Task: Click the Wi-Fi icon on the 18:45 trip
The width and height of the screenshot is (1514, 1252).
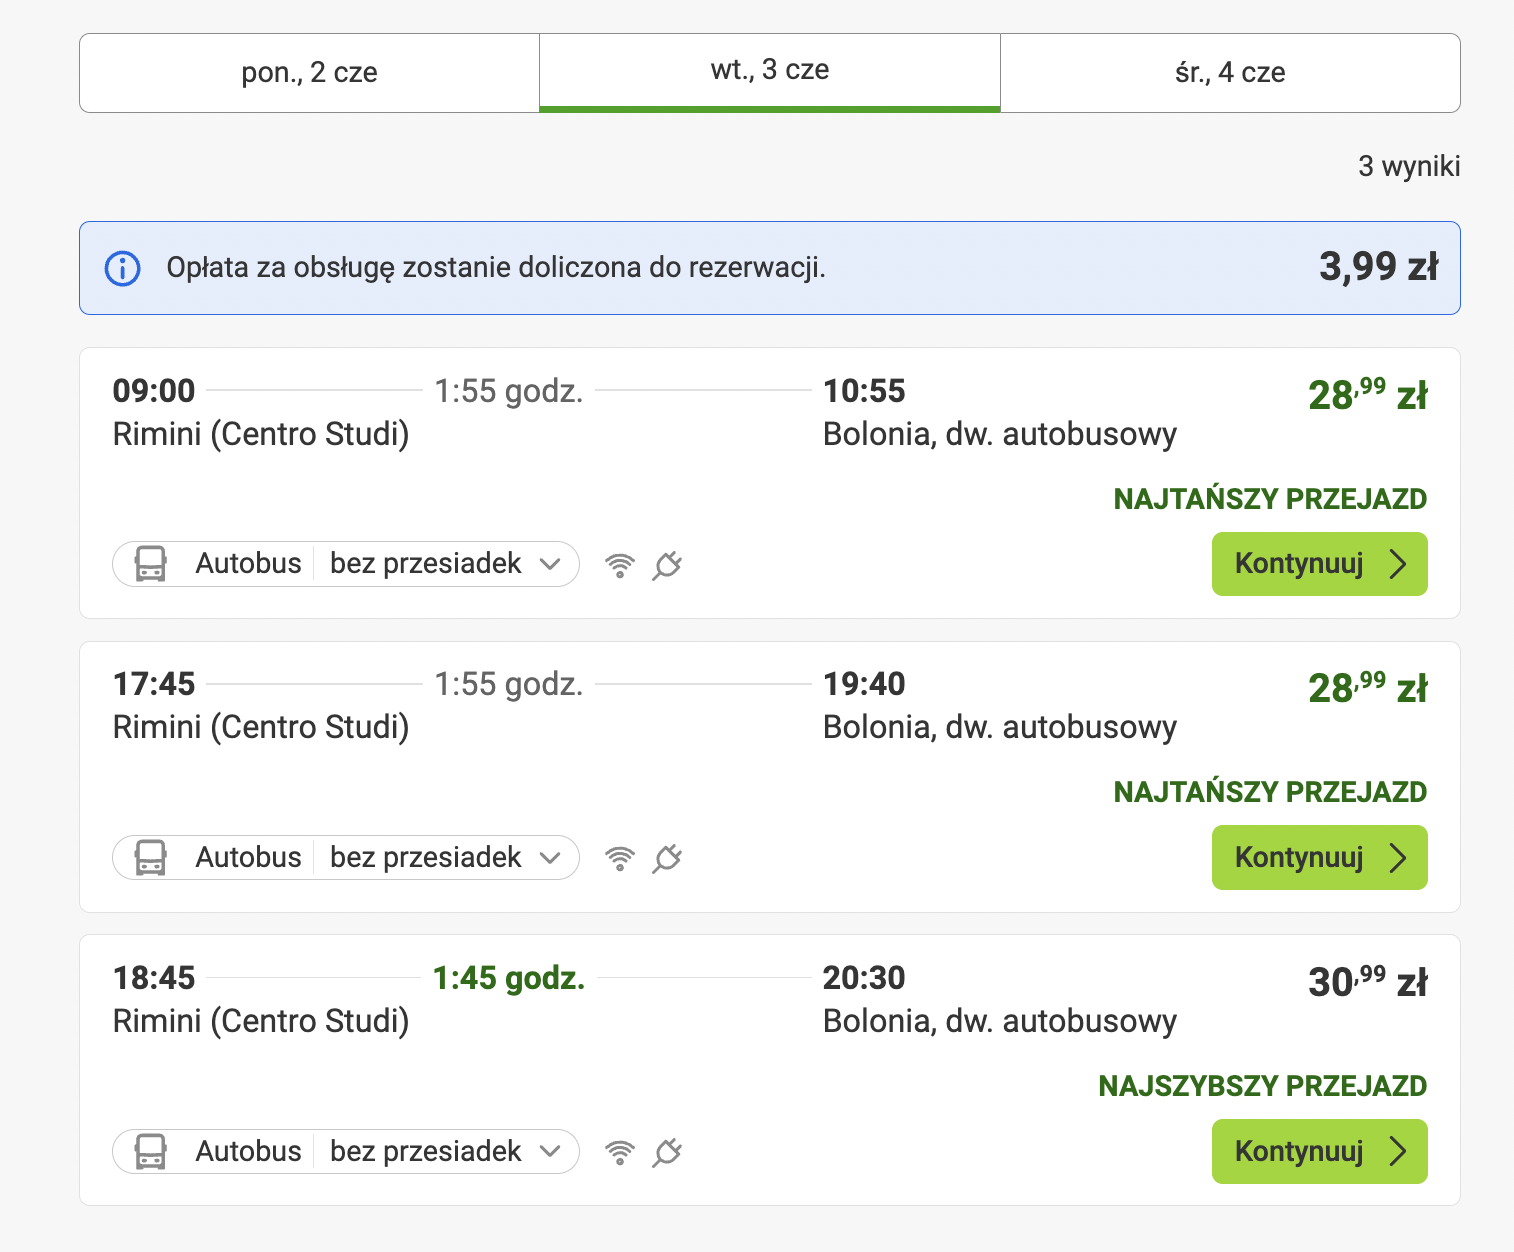Action: pos(620,1153)
